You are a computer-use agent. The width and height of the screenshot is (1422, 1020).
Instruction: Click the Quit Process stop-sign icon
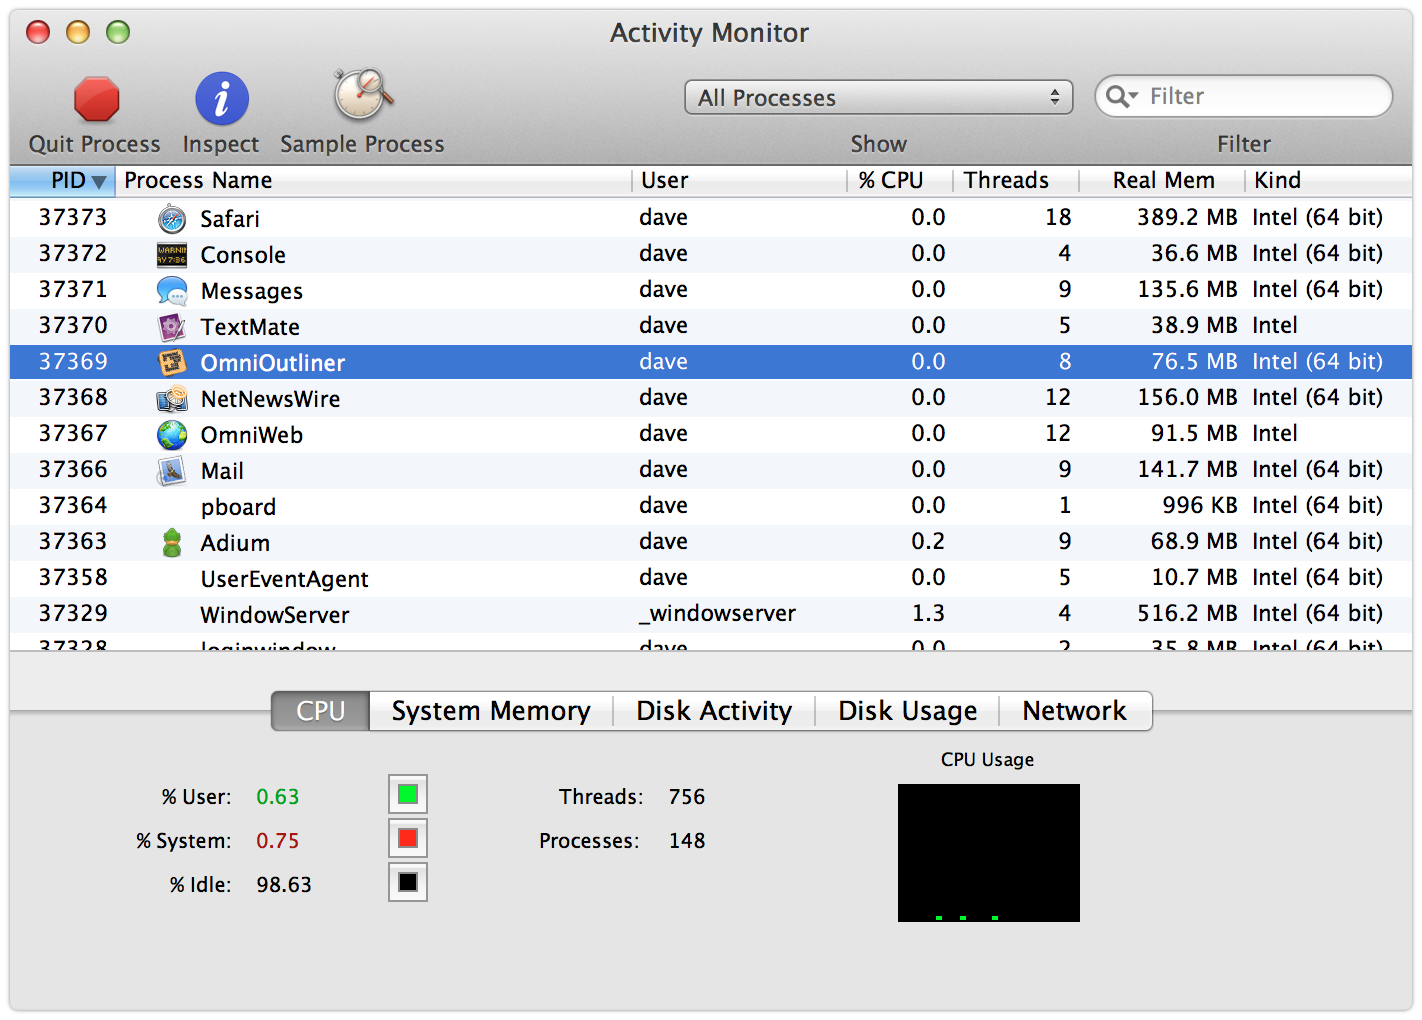tap(95, 97)
